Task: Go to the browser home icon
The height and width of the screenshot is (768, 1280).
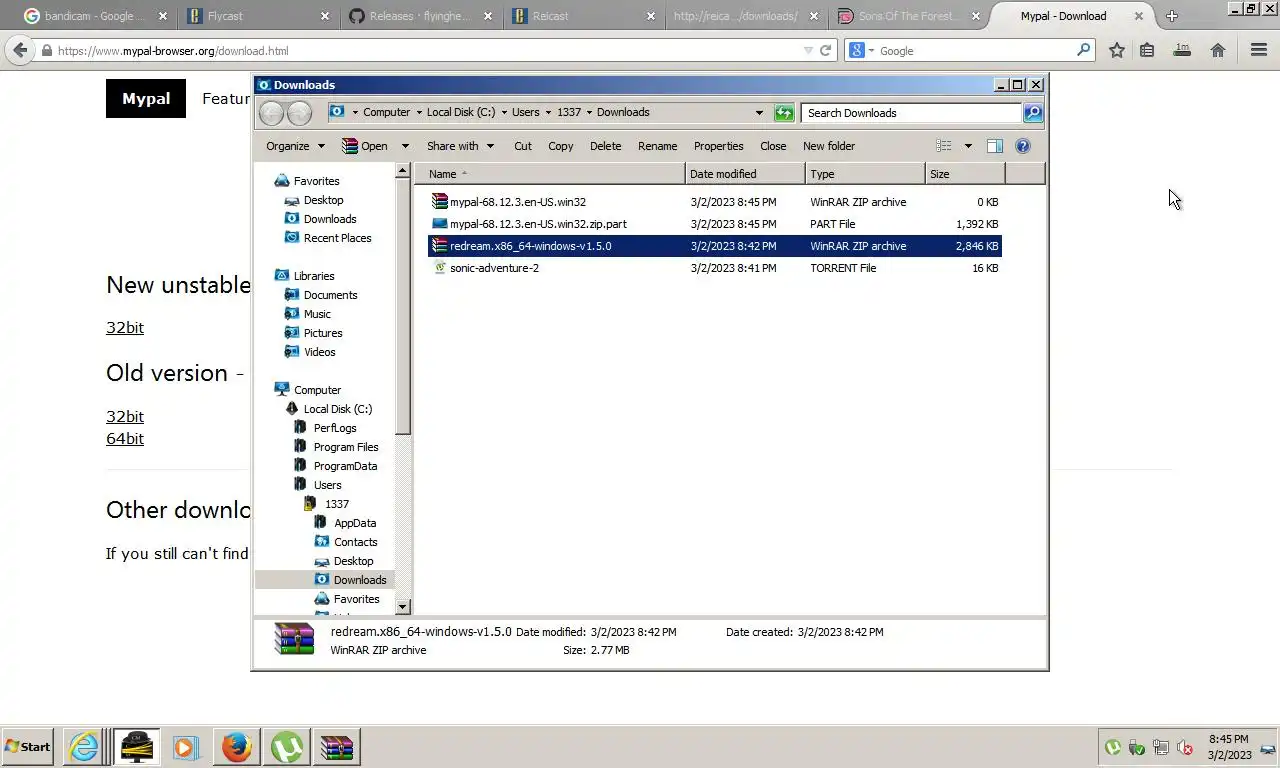Action: tap(1218, 50)
